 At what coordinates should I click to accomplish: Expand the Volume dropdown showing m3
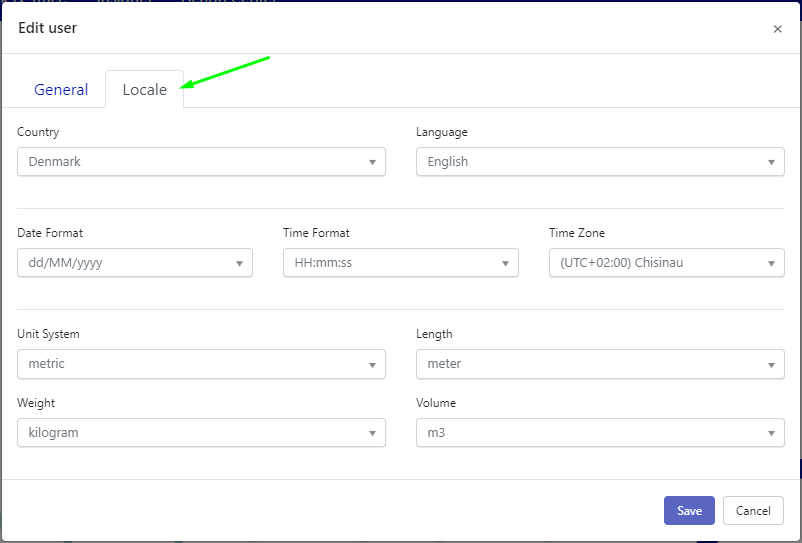pos(599,433)
